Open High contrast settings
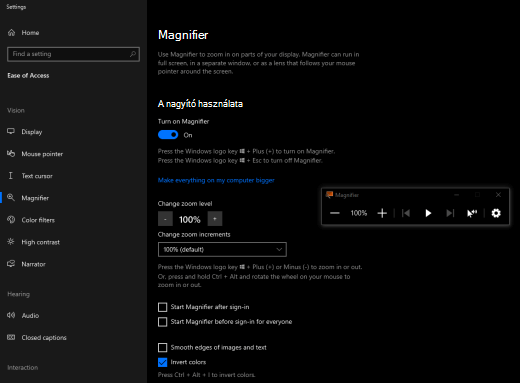This screenshot has height=383, width=520. (x=41, y=242)
